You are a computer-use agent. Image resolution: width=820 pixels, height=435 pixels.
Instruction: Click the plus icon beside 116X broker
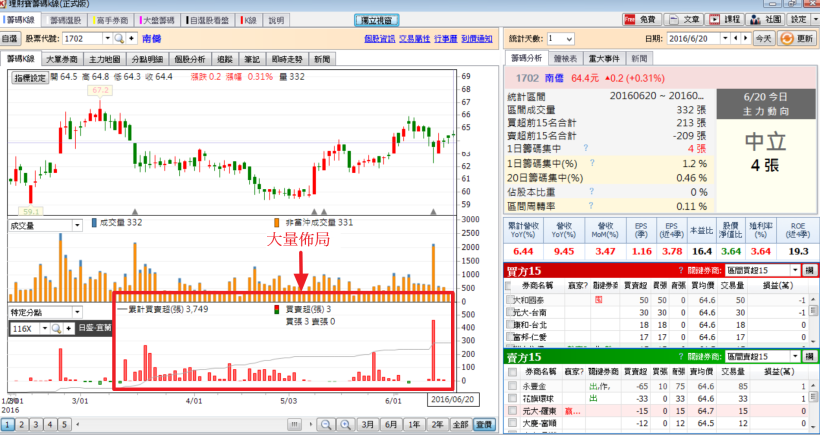[x=68, y=328]
